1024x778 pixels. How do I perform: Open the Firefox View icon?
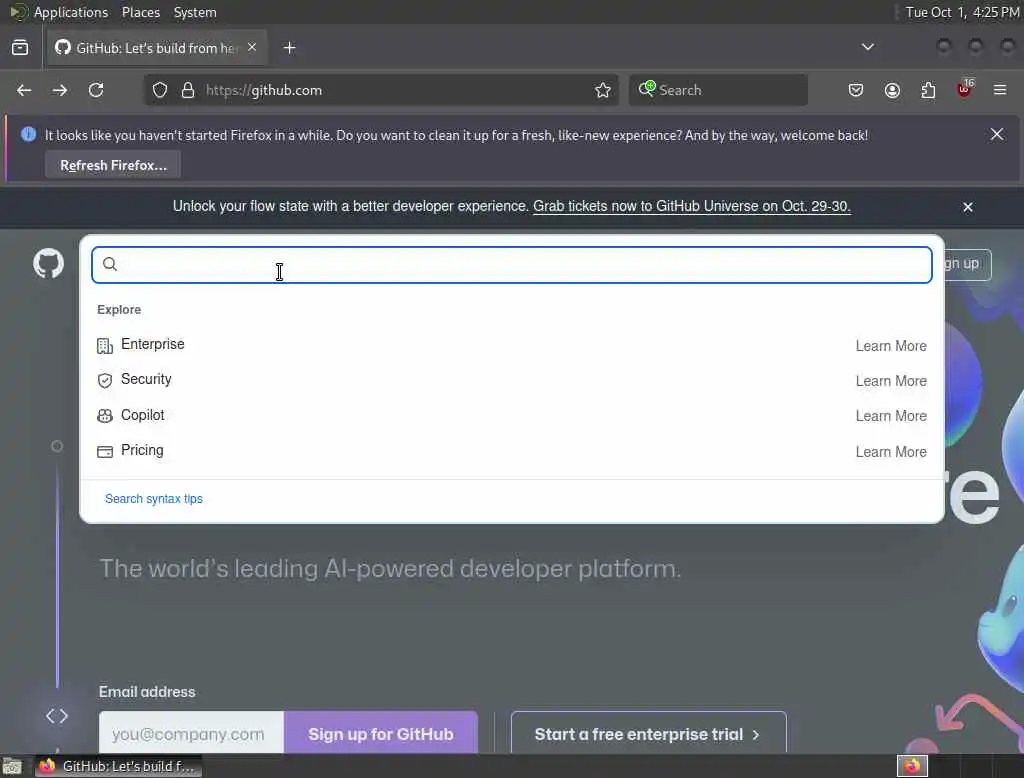click(x=20, y=48)
